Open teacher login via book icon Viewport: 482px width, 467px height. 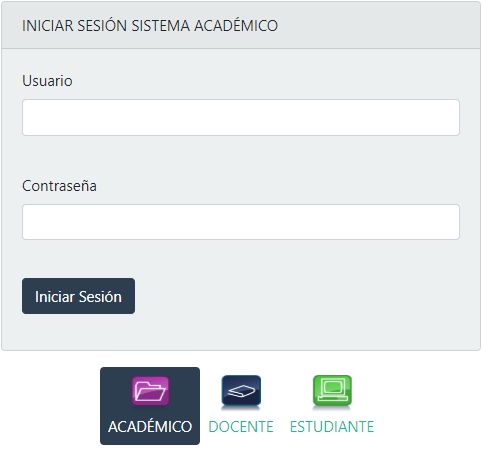(x=241, y=391)
